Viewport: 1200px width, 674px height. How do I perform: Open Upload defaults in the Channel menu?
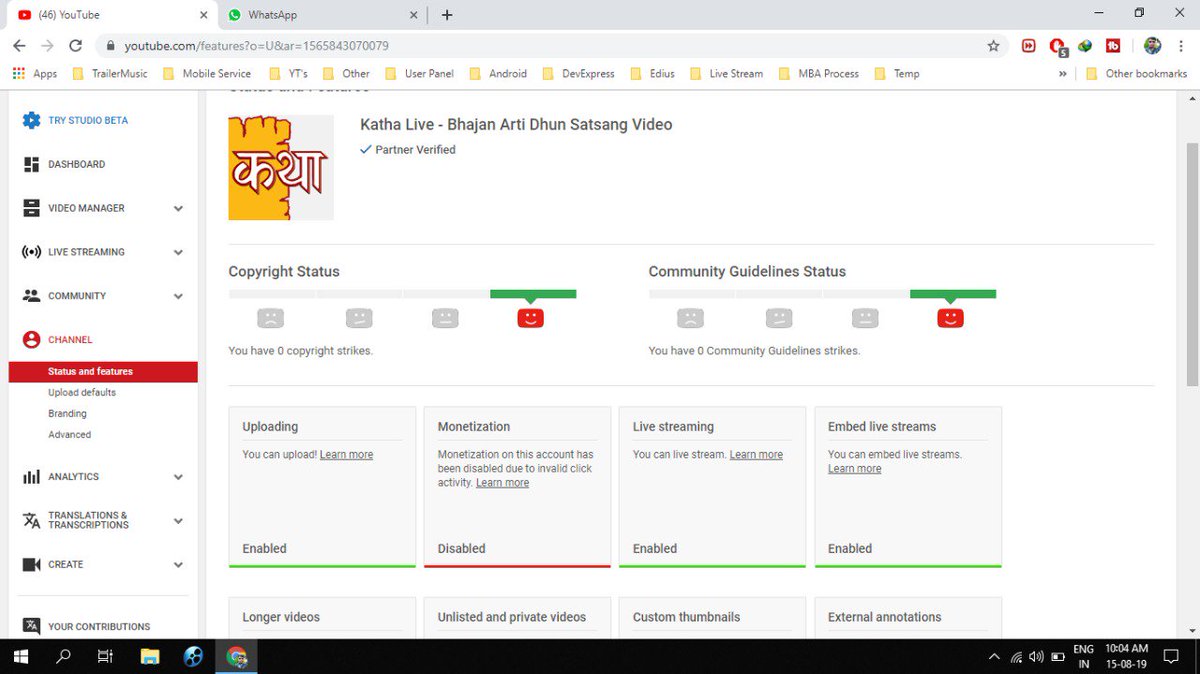(82, 393)
